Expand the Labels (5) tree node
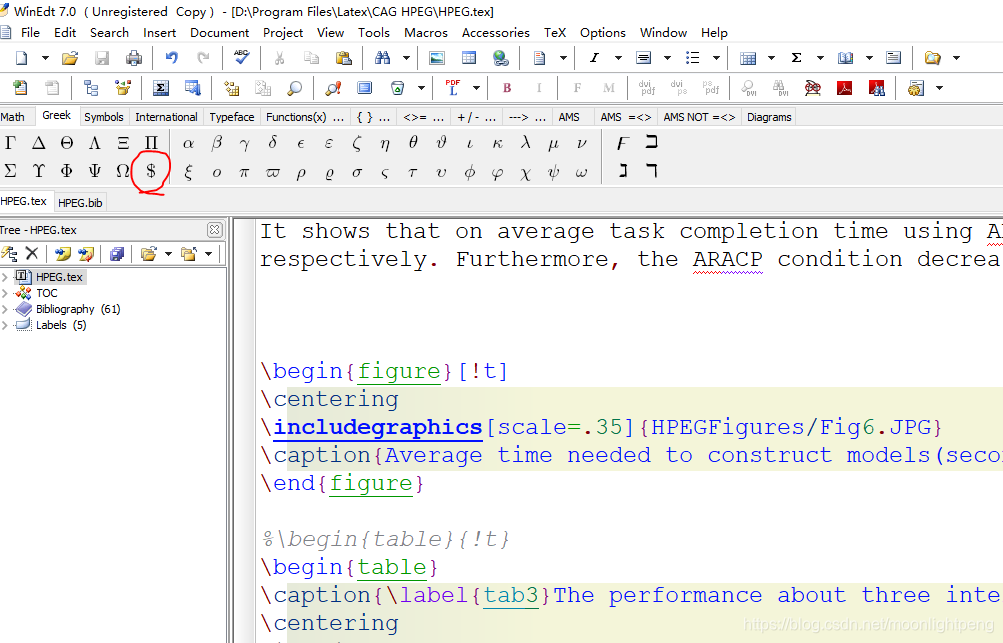The width and height of the screenshot is (1003, 643). [x=4, y=325]
